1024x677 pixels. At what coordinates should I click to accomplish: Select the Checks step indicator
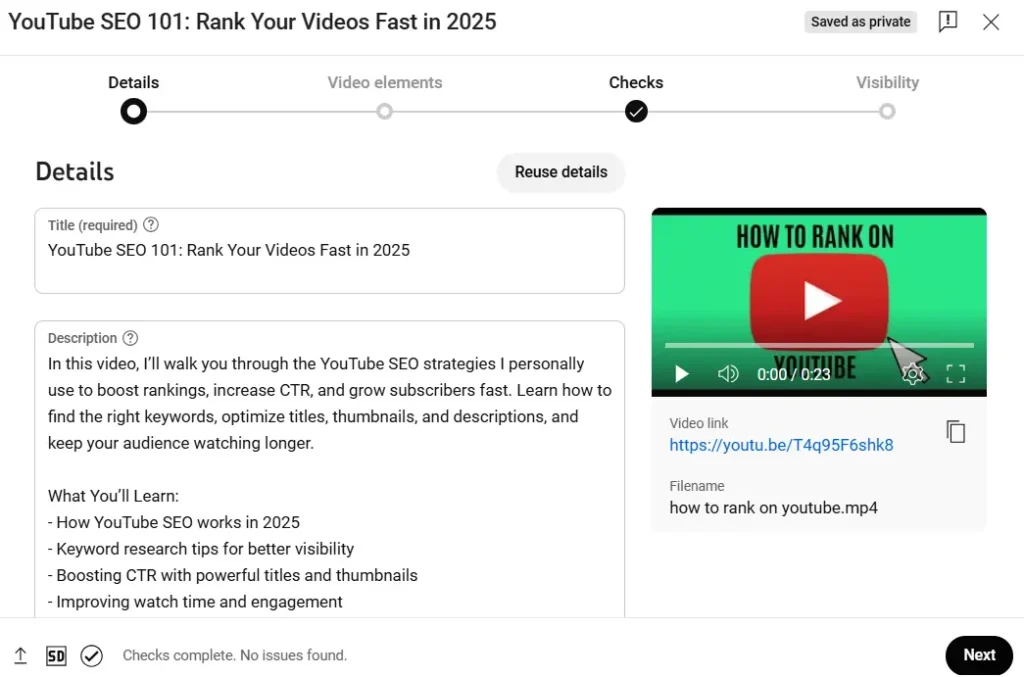click(636, 112)
